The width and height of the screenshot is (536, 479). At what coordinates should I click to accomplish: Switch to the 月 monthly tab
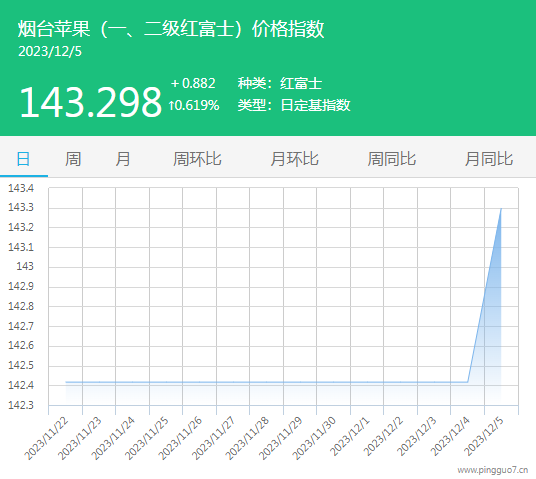point(123,159)
